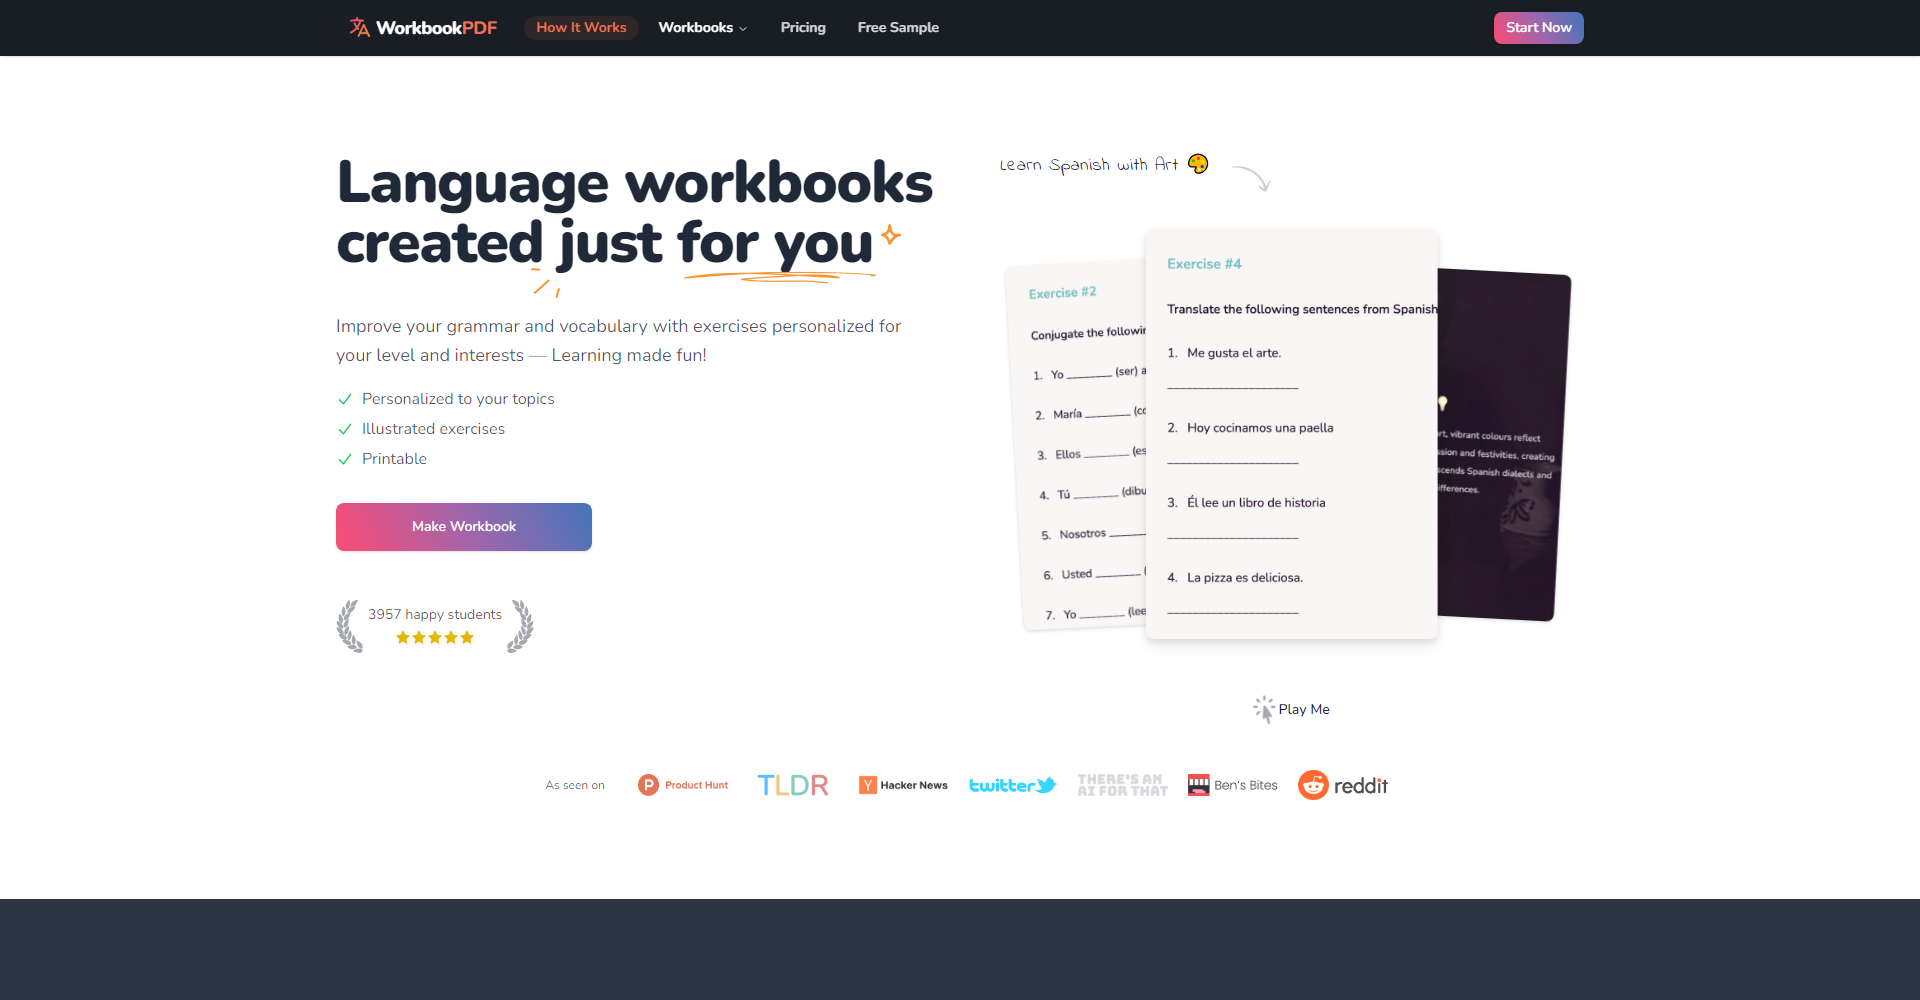The height and width of the screenshot is (1000, 1920).
Task: Expand the Workbooks dropdown menu
Action: (x=697, y=27)
